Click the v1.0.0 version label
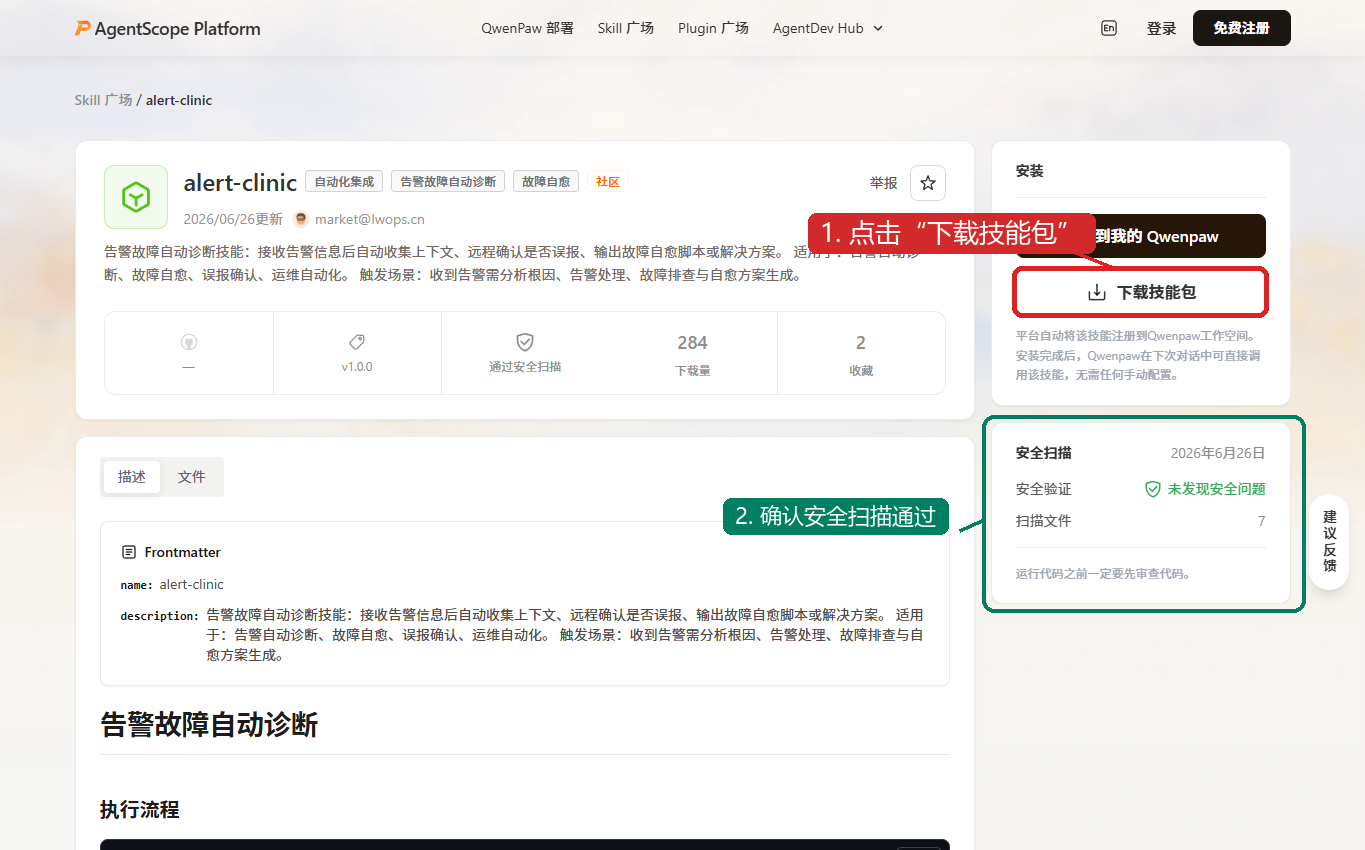Viewport: 1365px width, 850px height. 357,367
